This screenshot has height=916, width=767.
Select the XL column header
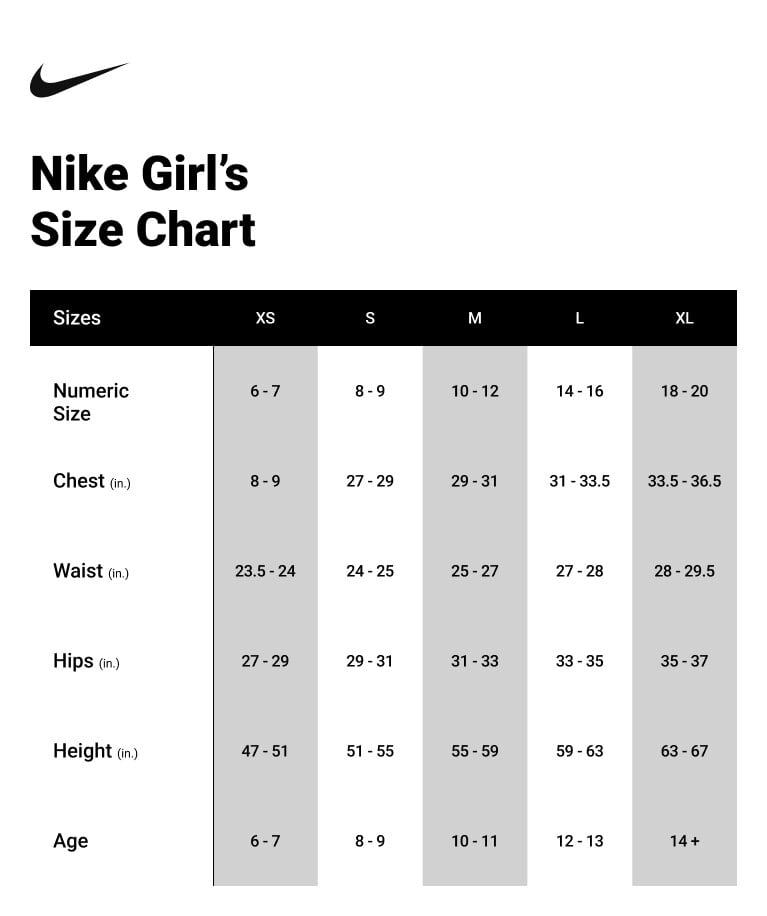[x=684, y=318]
